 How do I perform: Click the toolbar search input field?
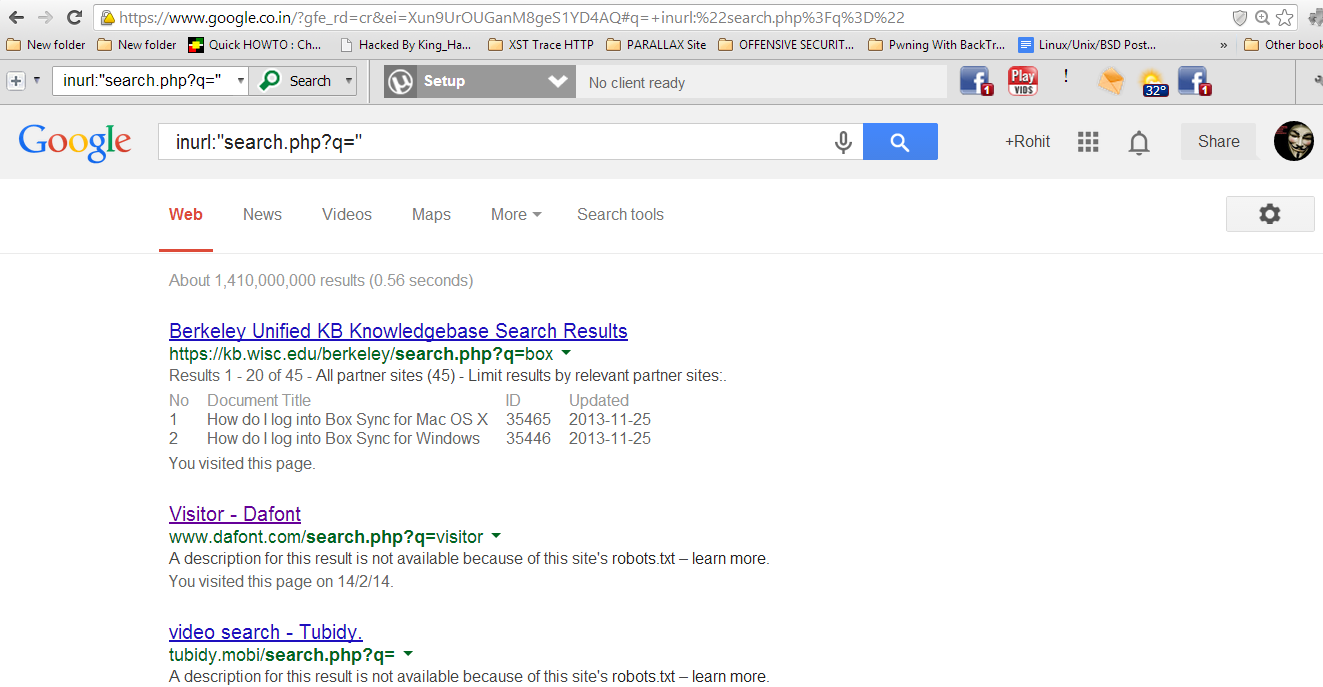[x=144, y=81]
